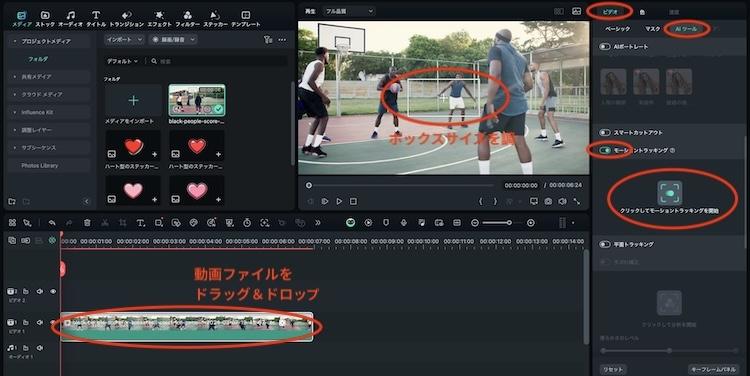Click the メディアをインポート plus tile
The width and height of the screenshot is (750, 376).
[133, 100]
